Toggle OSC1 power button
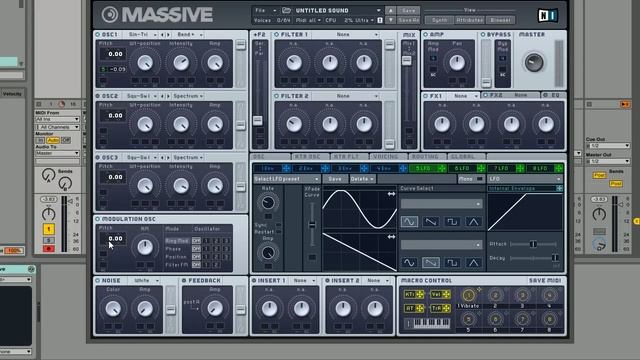The height and width of the screenshot is (360, 640). 98,35
